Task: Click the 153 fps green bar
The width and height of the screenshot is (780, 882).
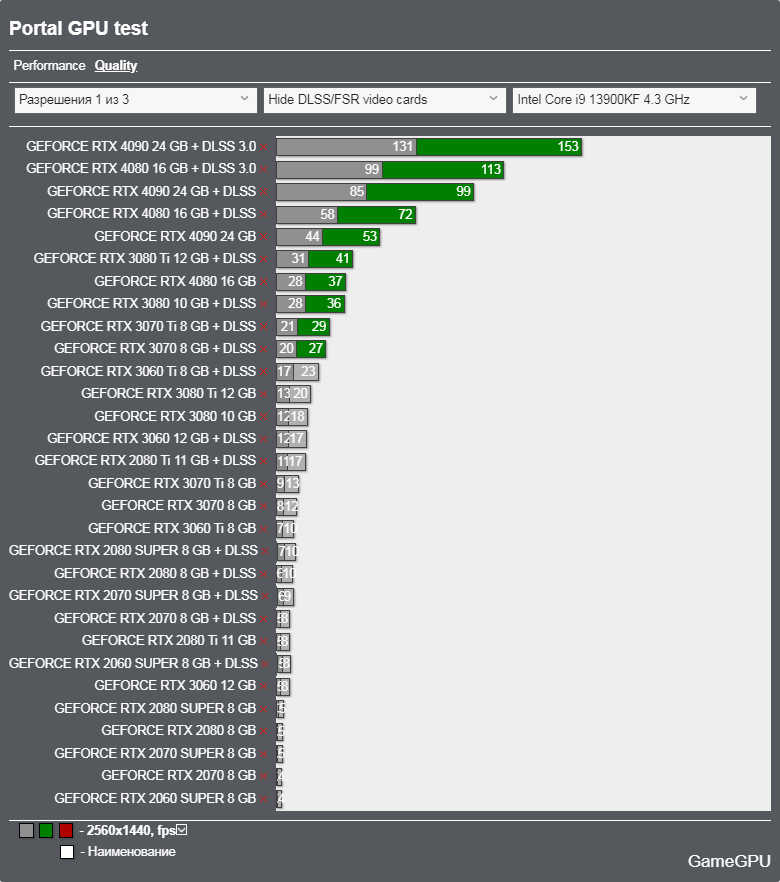Action: click(499, 147)
